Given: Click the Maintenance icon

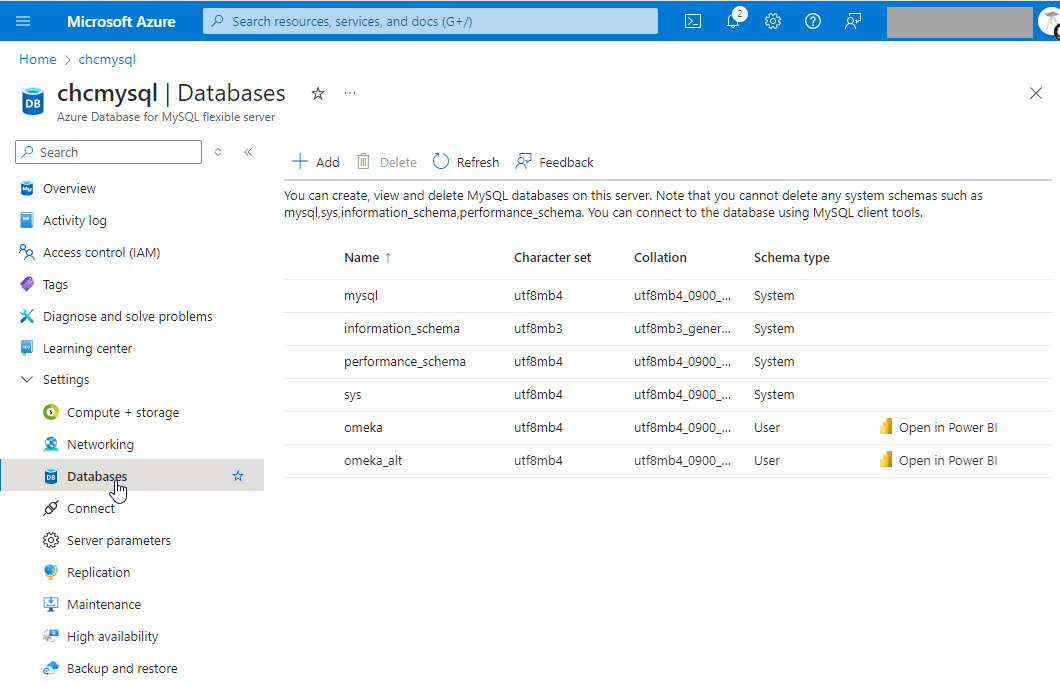Looking at the screenshot, I should (51, 604).
